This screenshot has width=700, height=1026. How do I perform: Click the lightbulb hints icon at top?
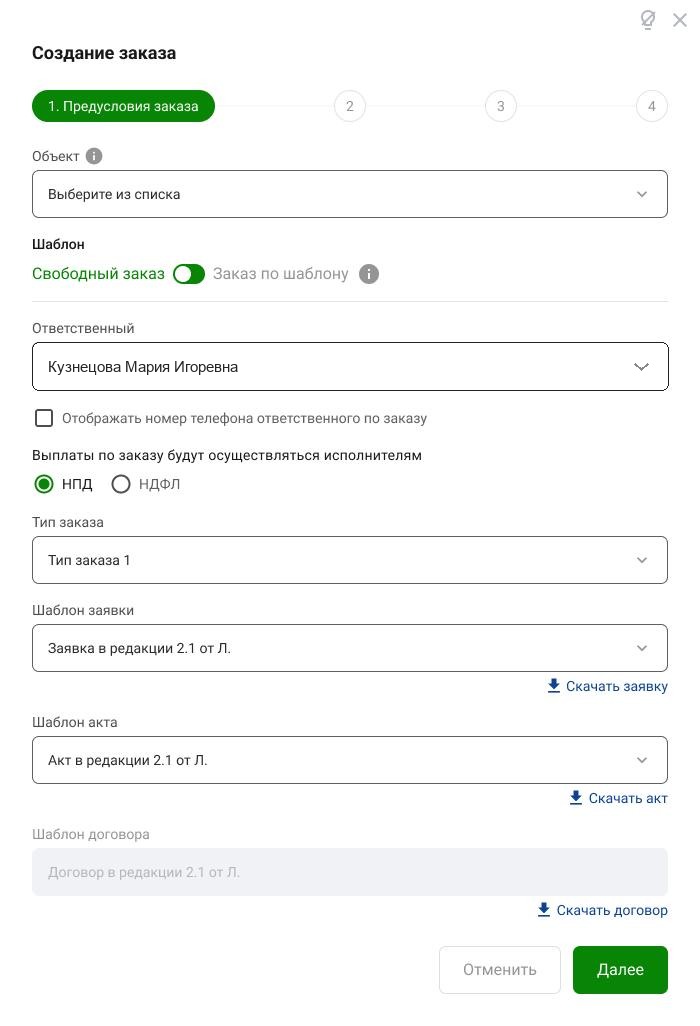click(x=647, y=20)
